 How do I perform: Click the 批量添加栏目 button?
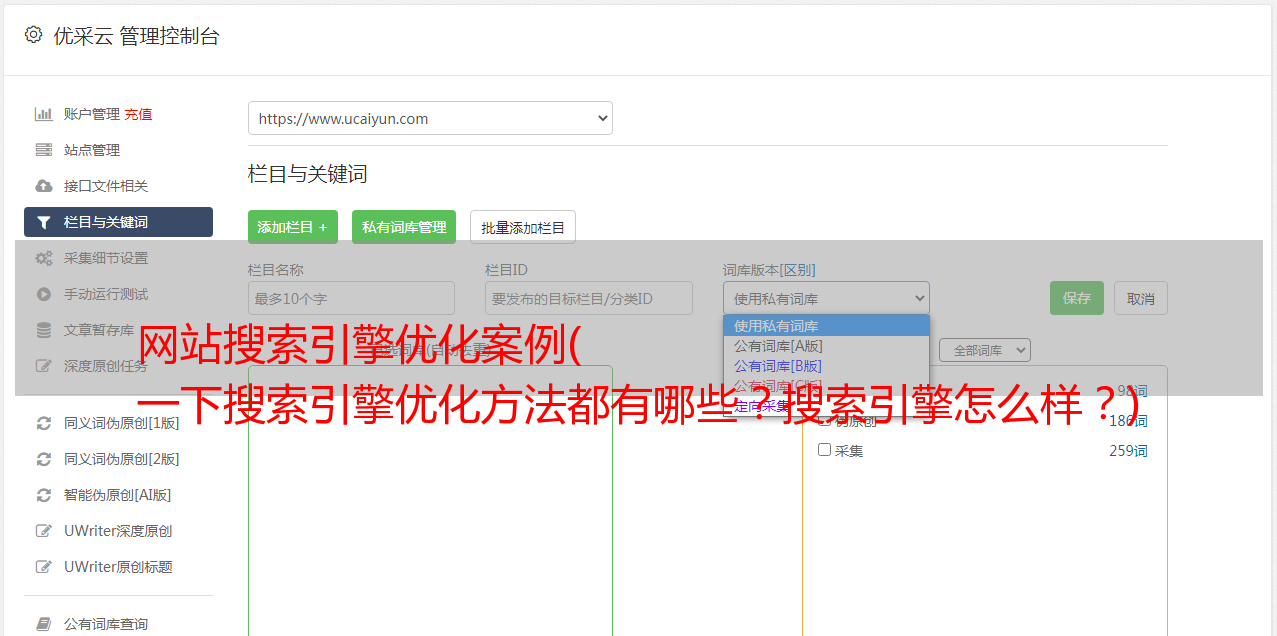(x=523, y=227)
